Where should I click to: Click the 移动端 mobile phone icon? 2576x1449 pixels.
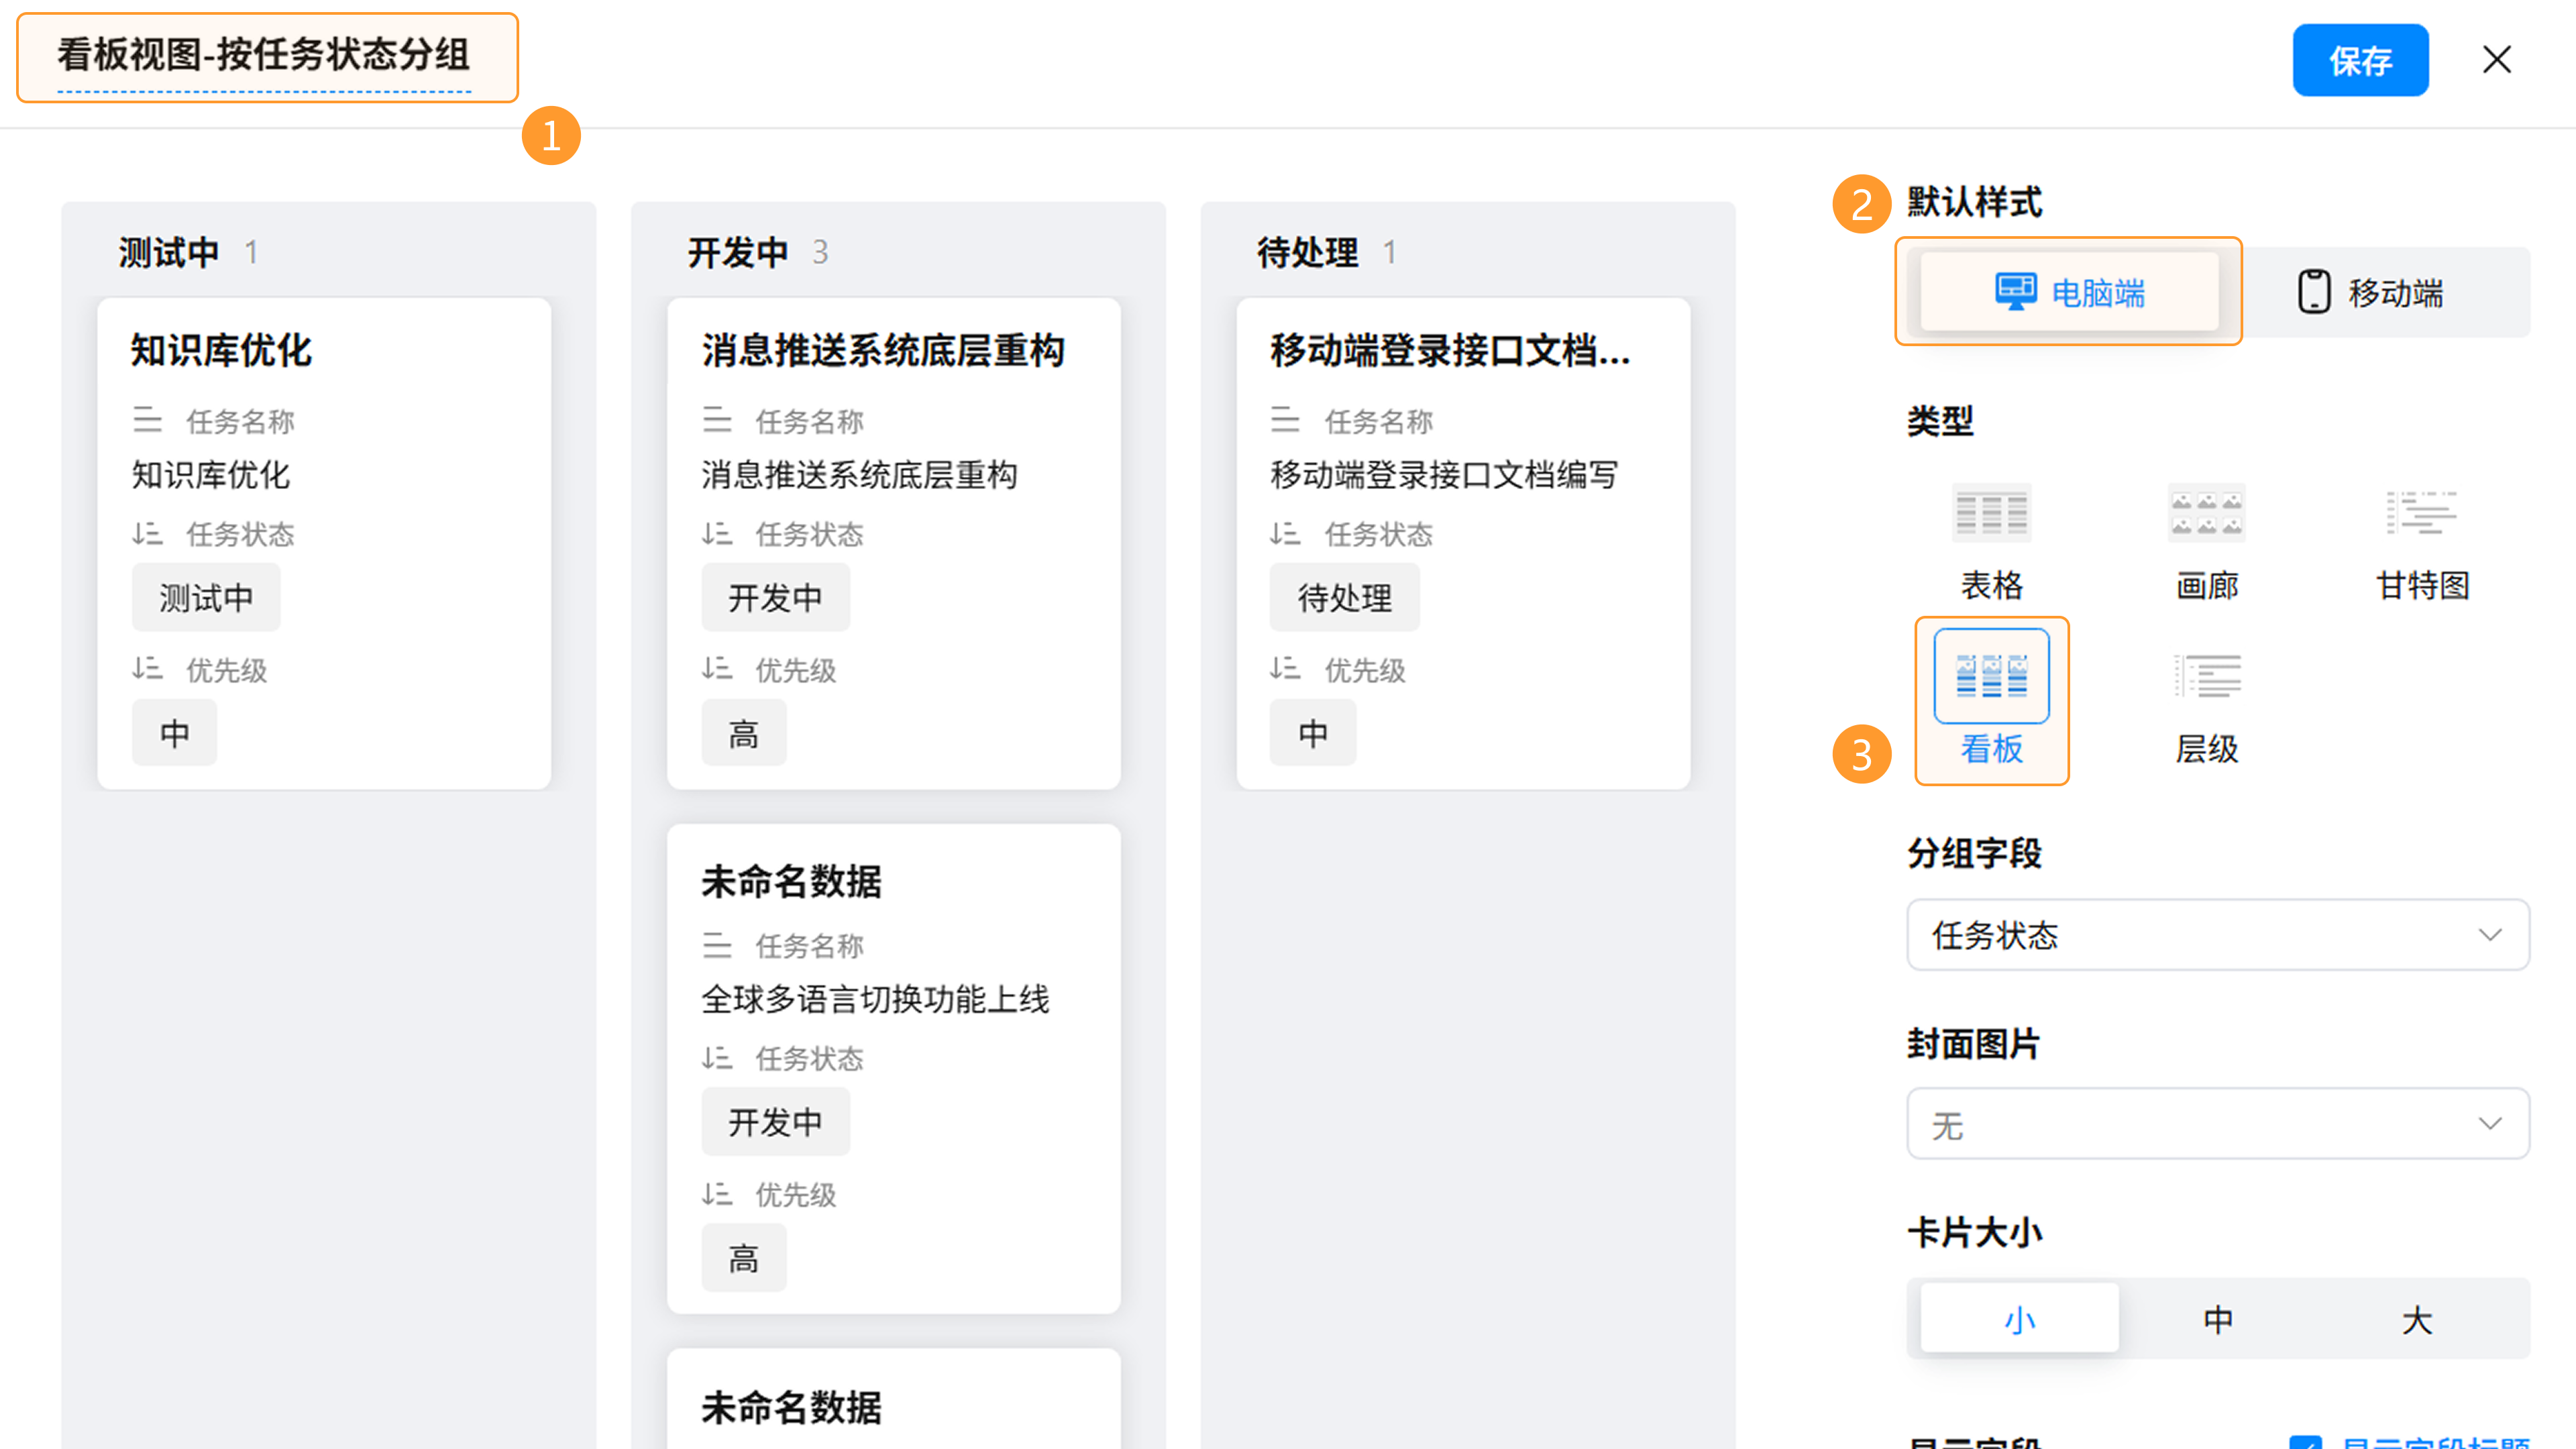coord(2313,292)
